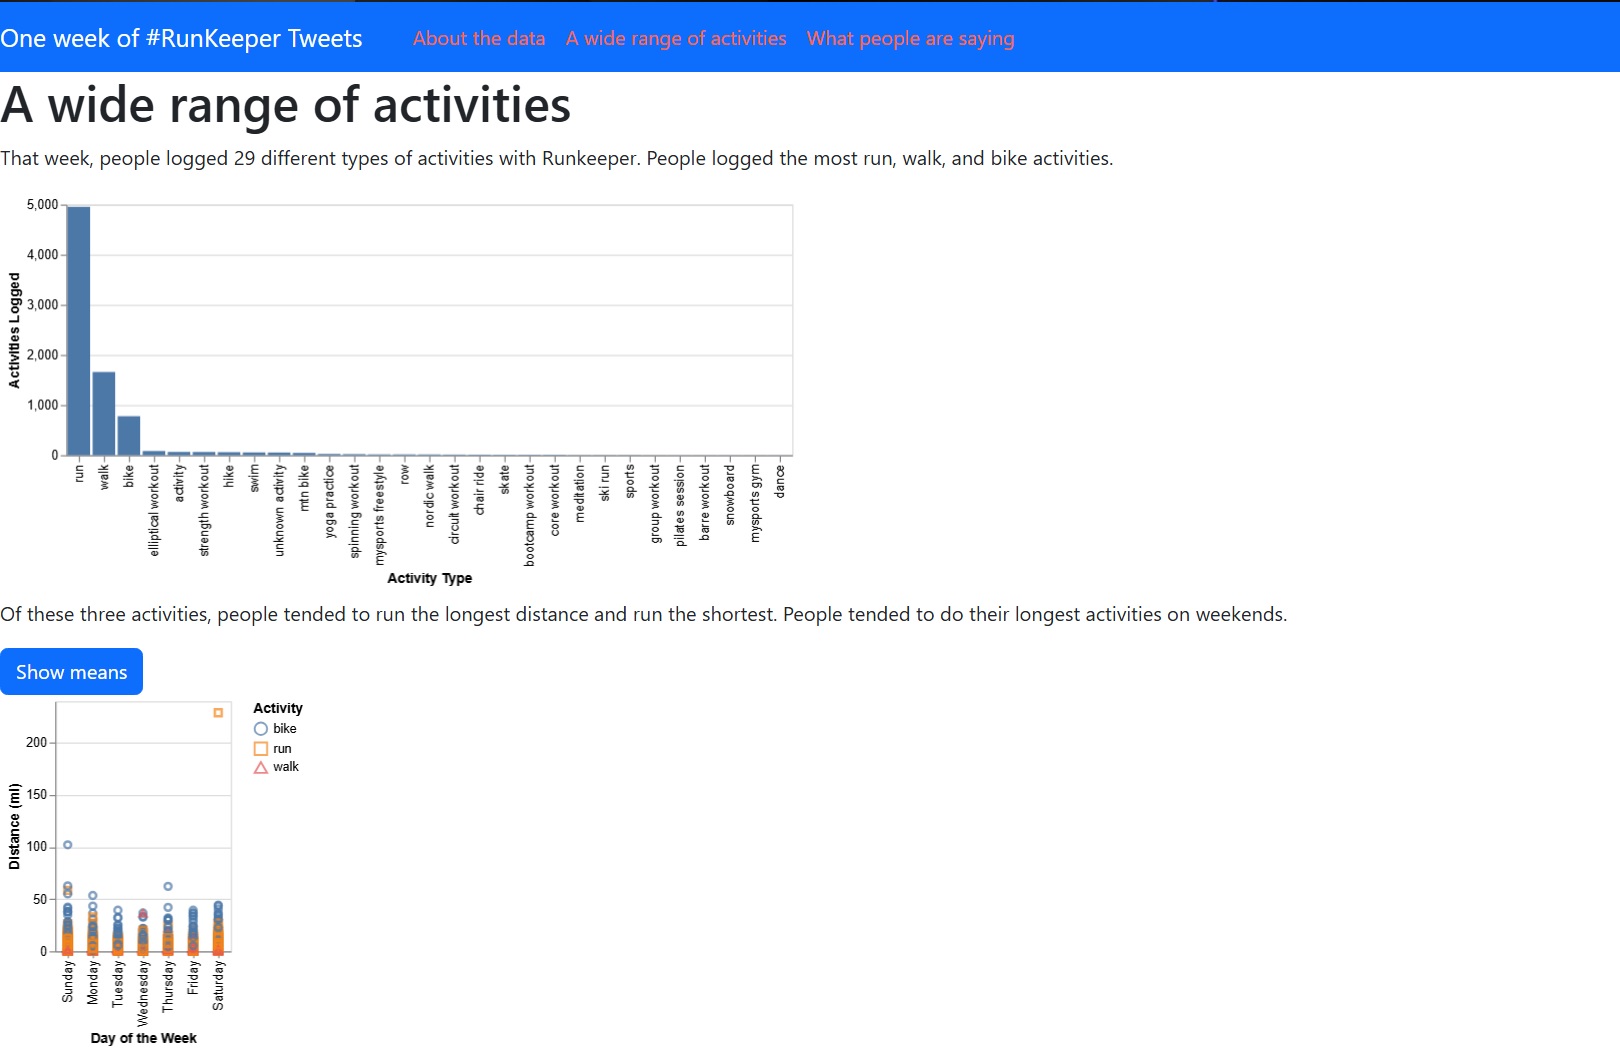Click the Activity legend title

pos(278,708)
